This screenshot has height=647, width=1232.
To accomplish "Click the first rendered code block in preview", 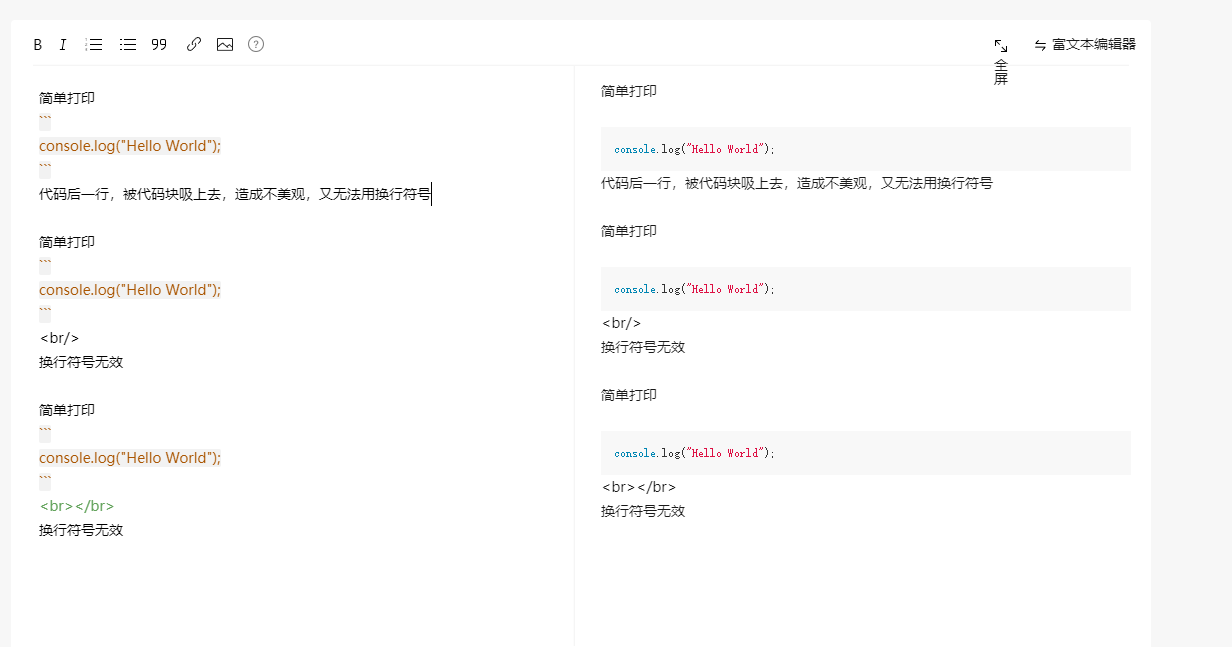I will tap(865, 149).
